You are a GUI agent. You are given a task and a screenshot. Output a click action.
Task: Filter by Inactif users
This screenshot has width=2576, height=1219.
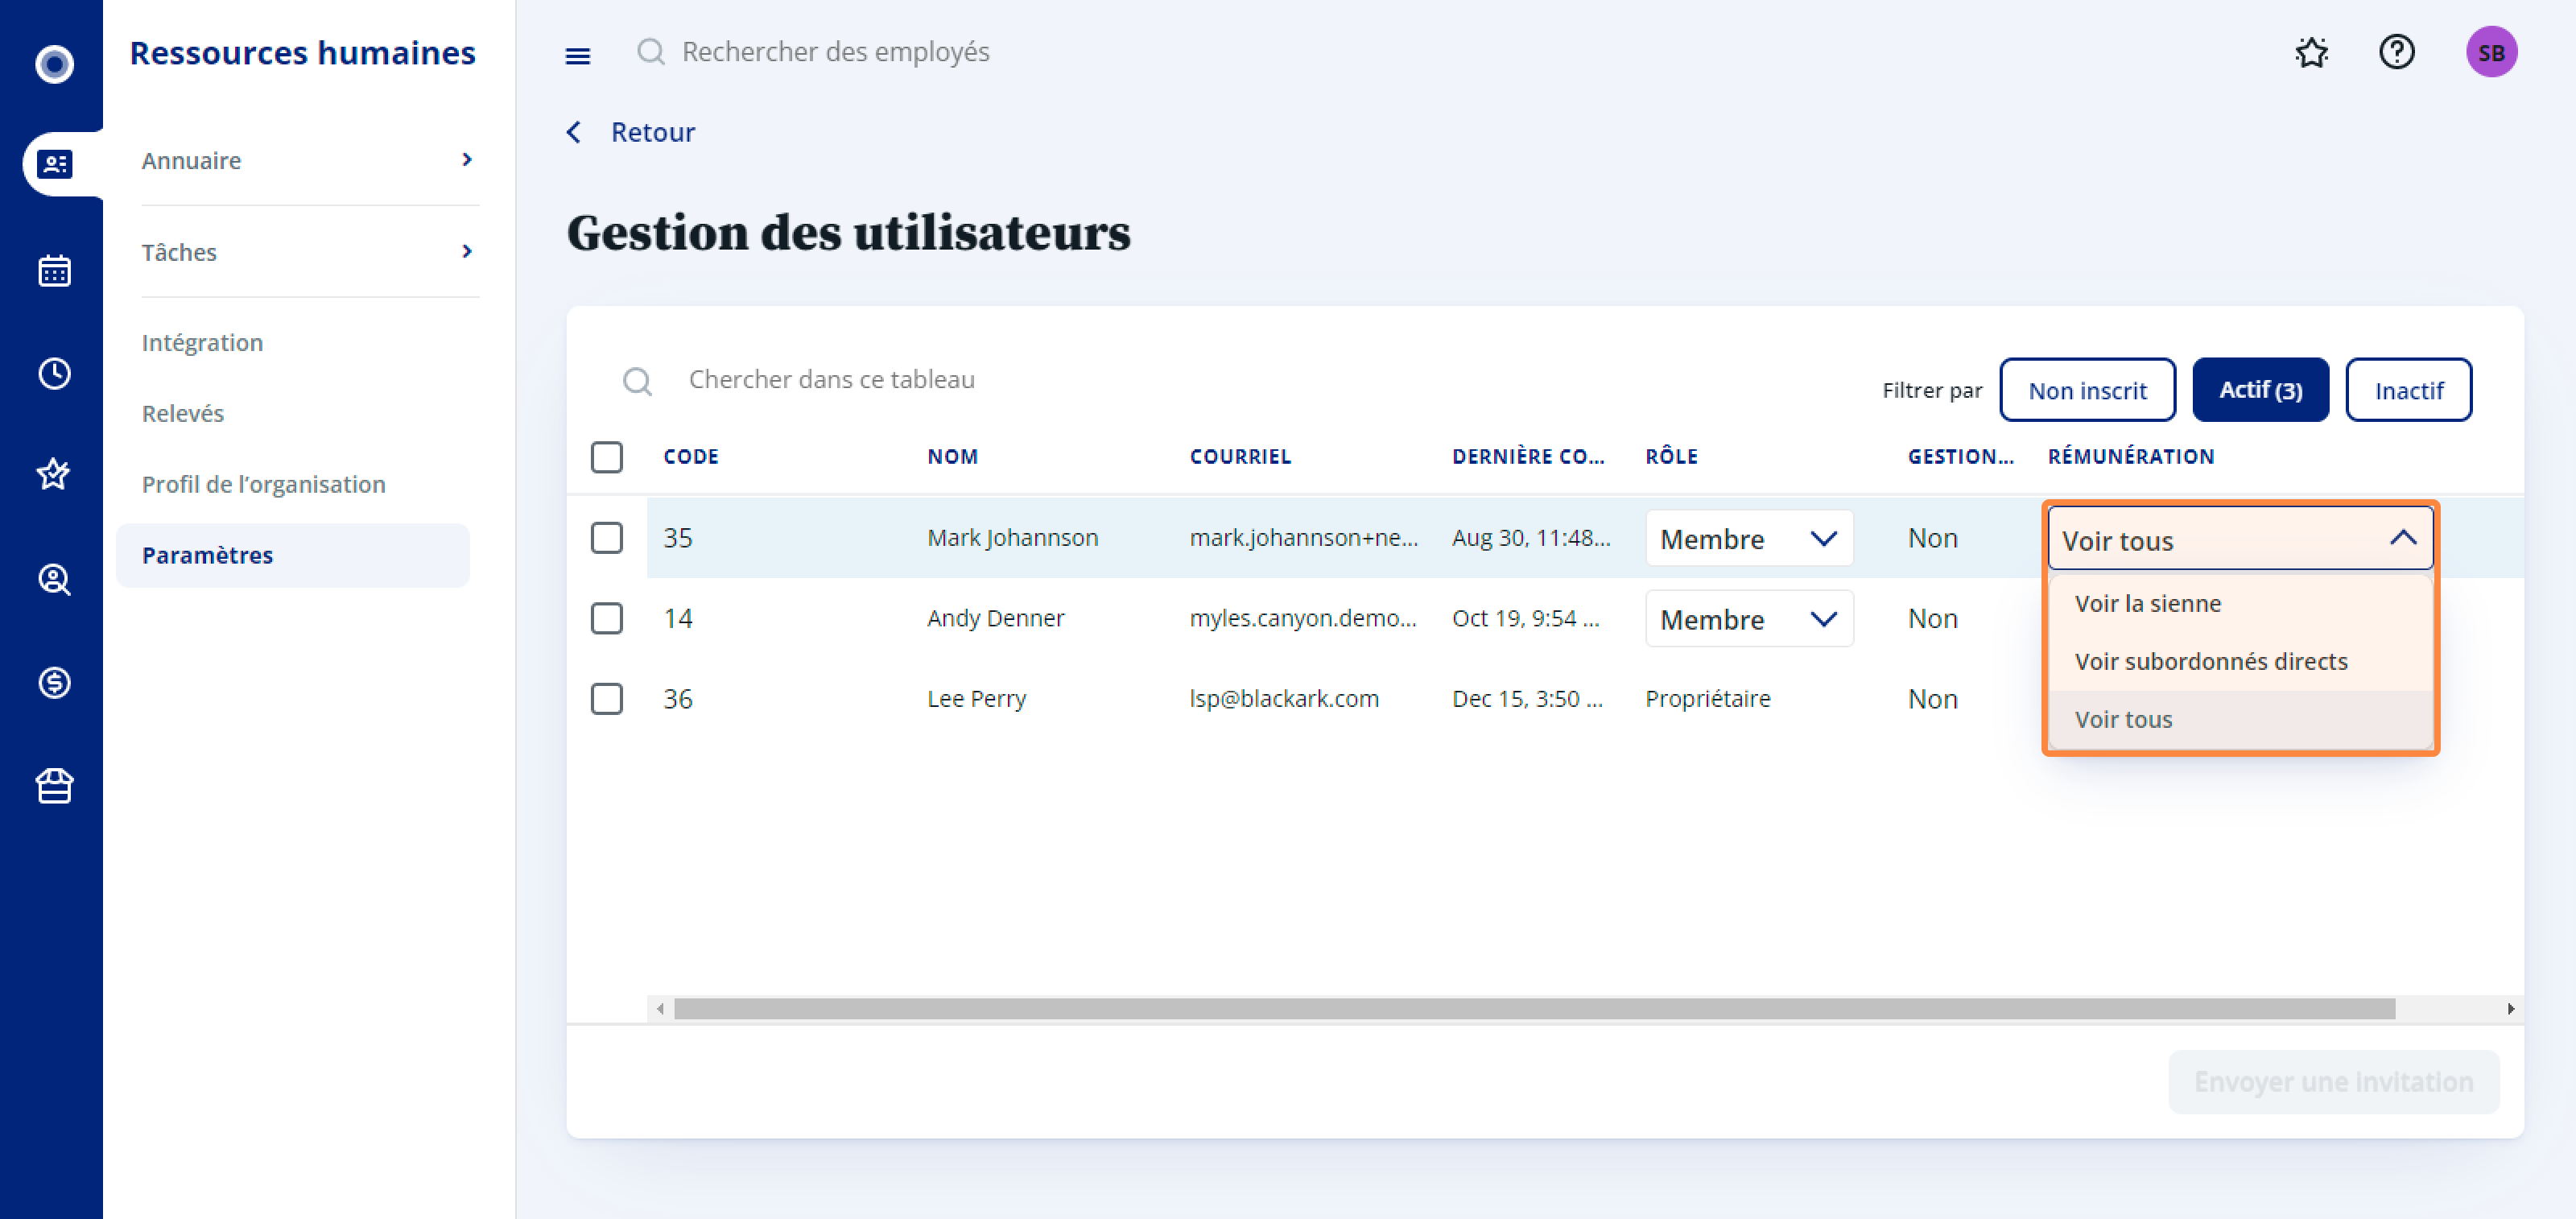pyautogui.click(x=2408, y=390)
